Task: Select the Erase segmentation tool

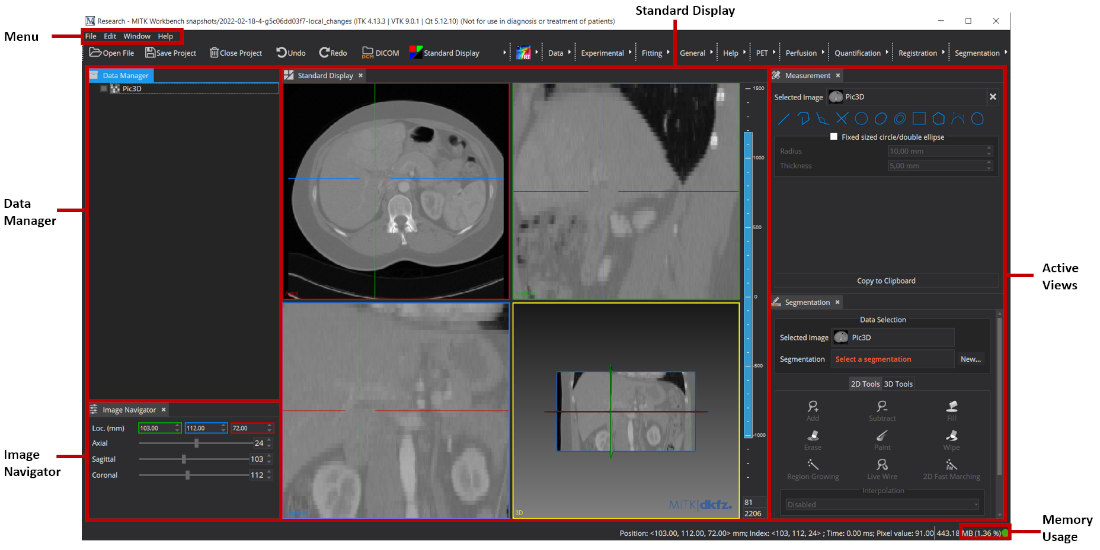Action: coord(813,440)
